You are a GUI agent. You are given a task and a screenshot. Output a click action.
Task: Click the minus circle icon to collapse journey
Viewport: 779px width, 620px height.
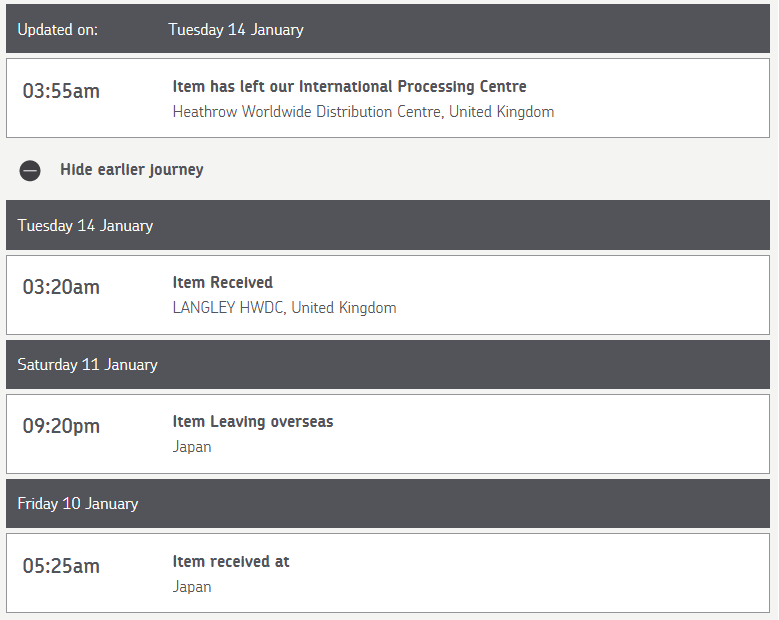pos(30,170)
